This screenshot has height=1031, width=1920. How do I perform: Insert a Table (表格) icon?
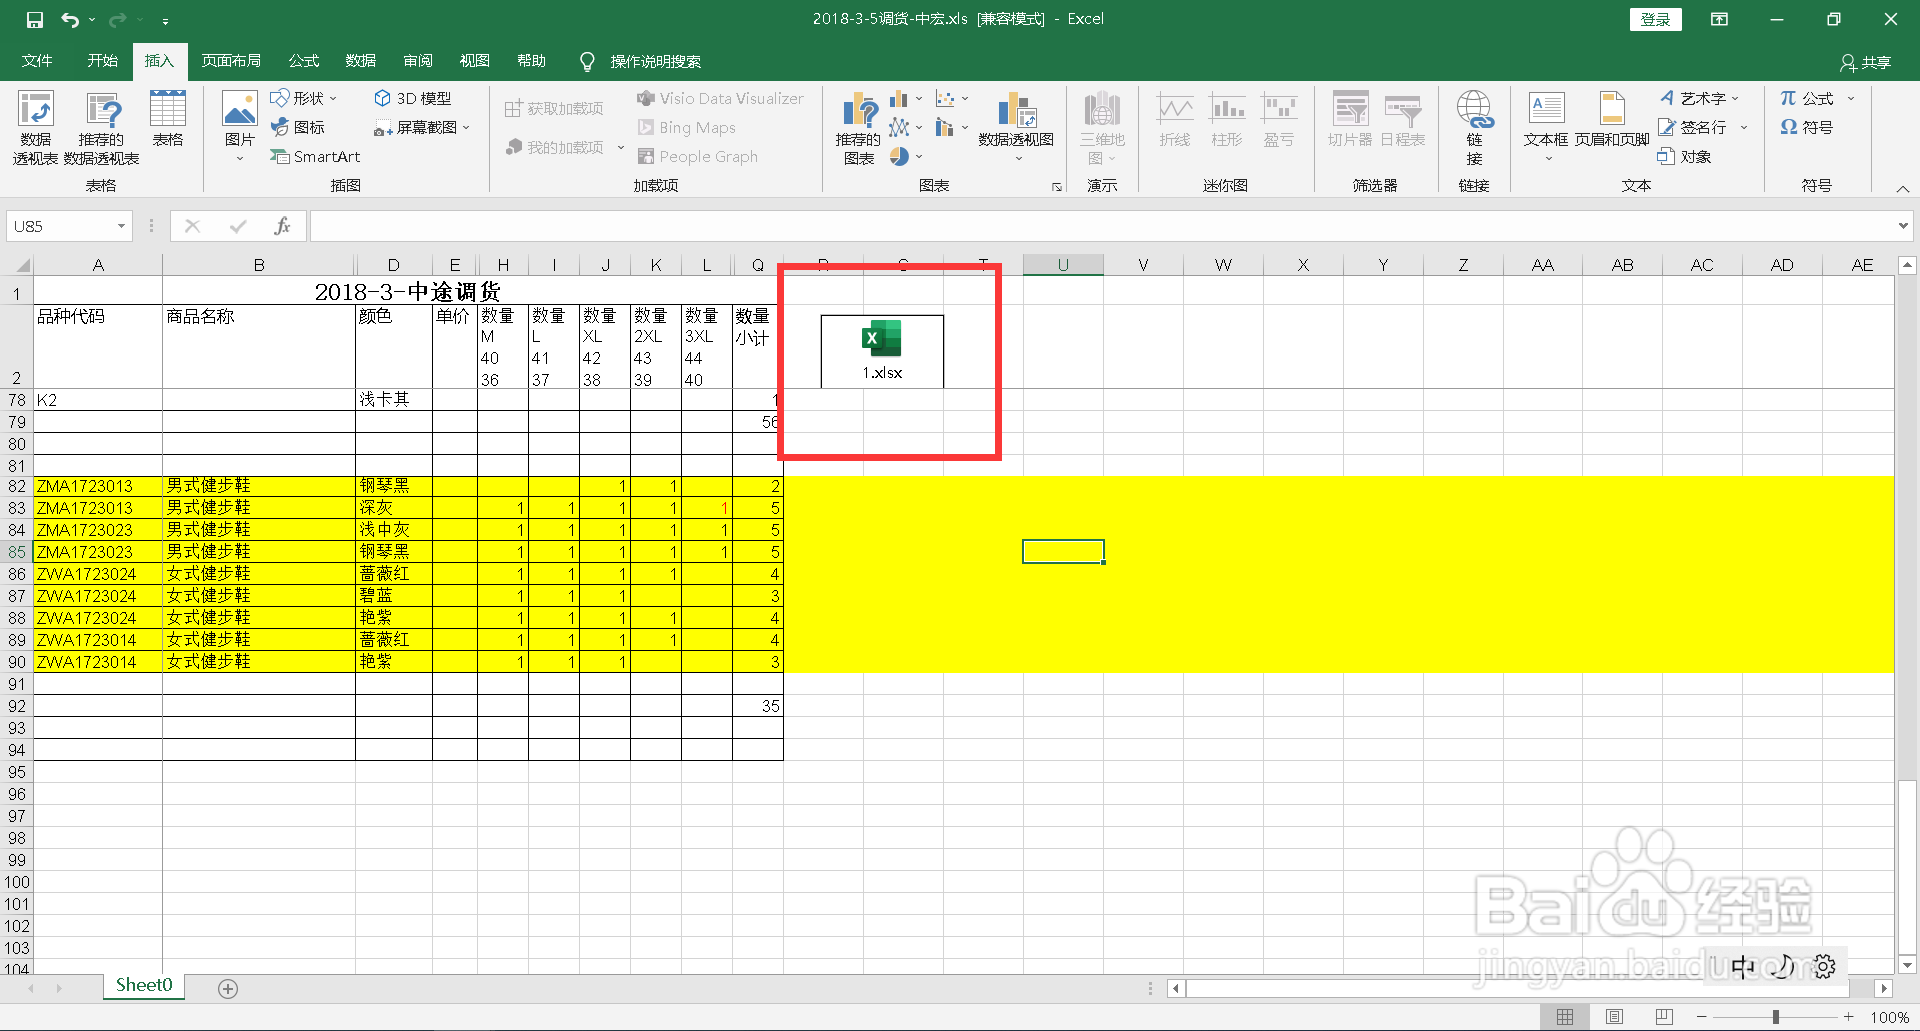pos(168,119)
